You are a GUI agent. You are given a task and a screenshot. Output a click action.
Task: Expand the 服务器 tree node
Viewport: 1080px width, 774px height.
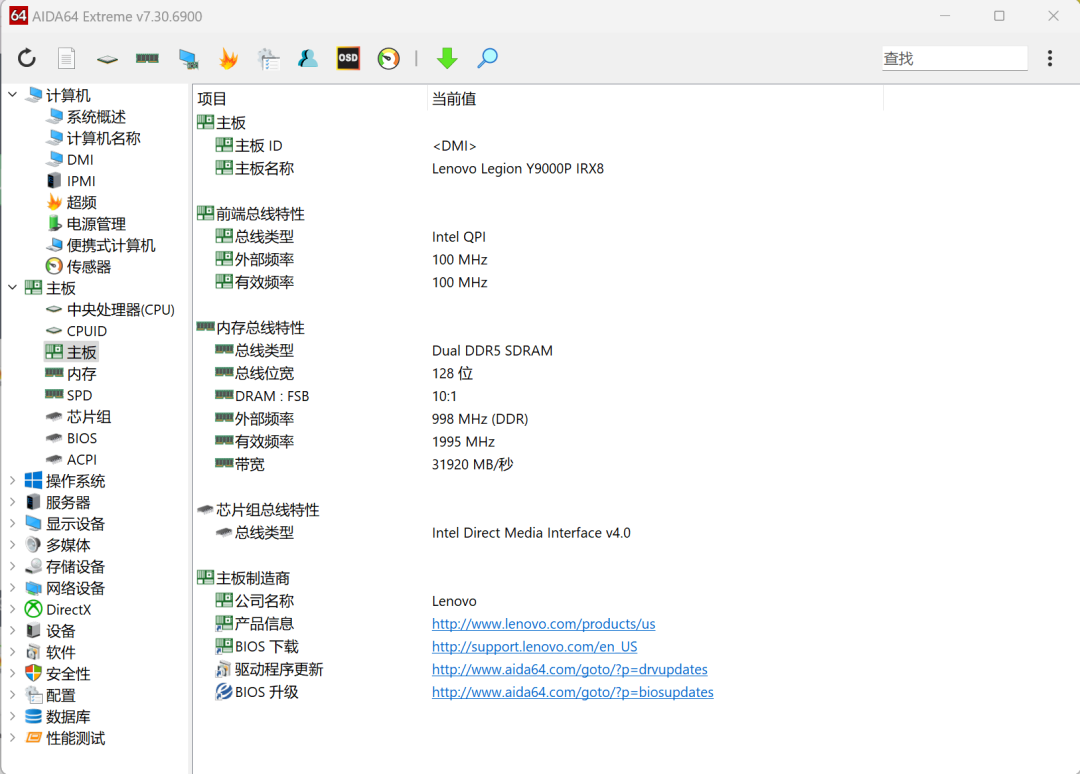click(12, 501)
